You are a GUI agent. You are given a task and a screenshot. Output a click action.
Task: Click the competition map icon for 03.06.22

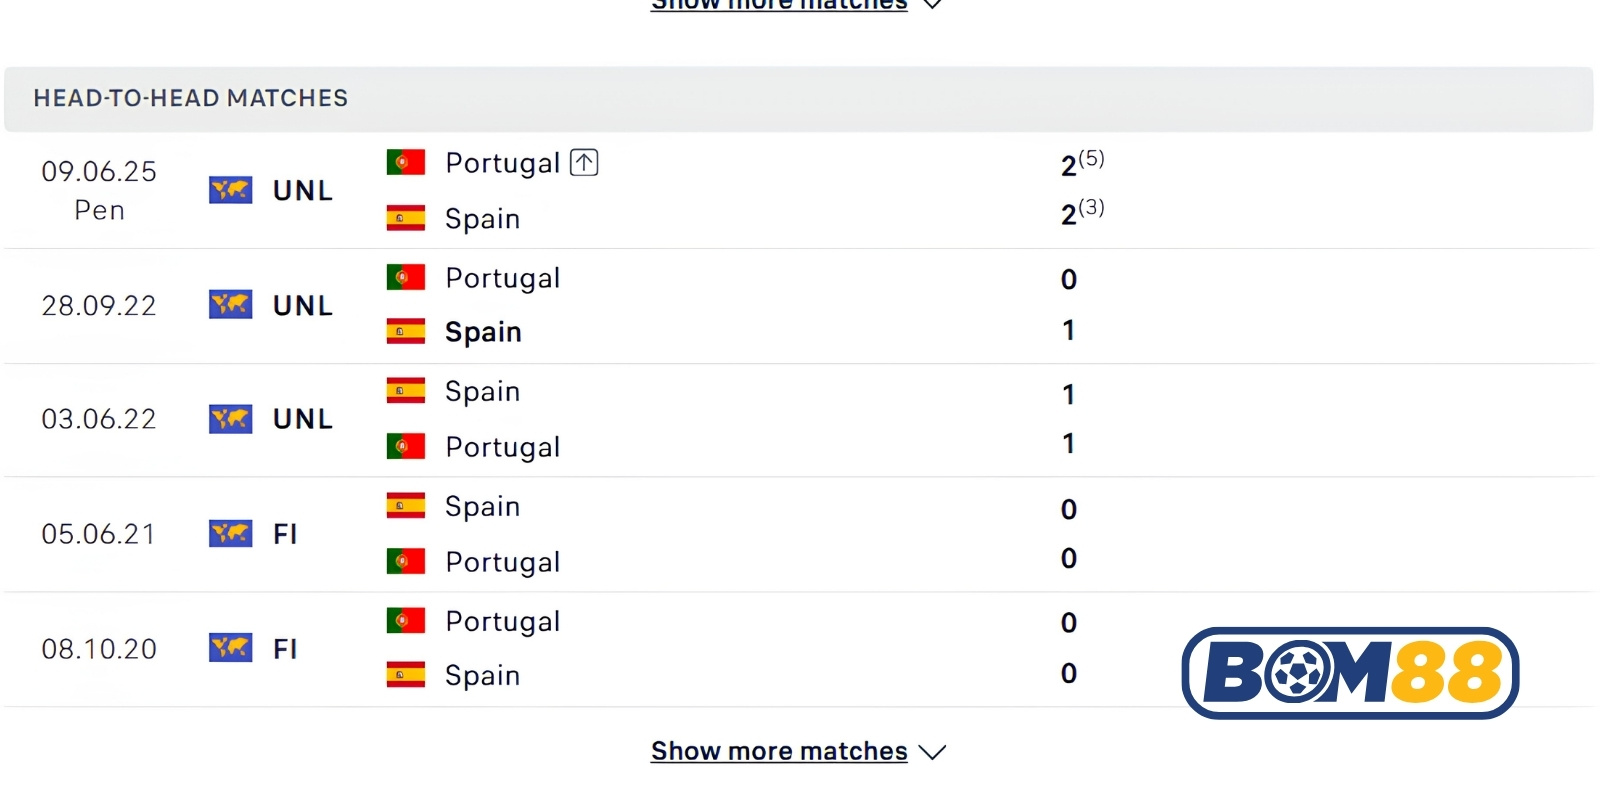click(x=230, y=418)
